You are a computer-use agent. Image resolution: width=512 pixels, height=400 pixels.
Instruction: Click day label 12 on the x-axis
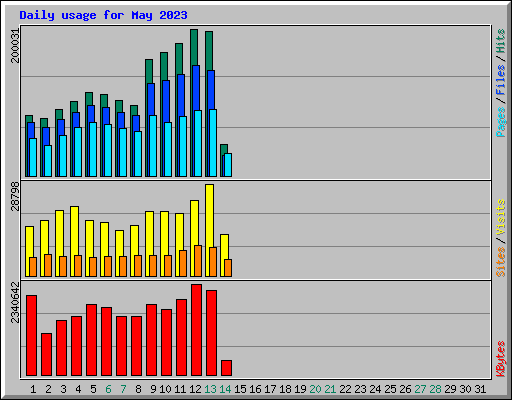[x=195, y=389]
